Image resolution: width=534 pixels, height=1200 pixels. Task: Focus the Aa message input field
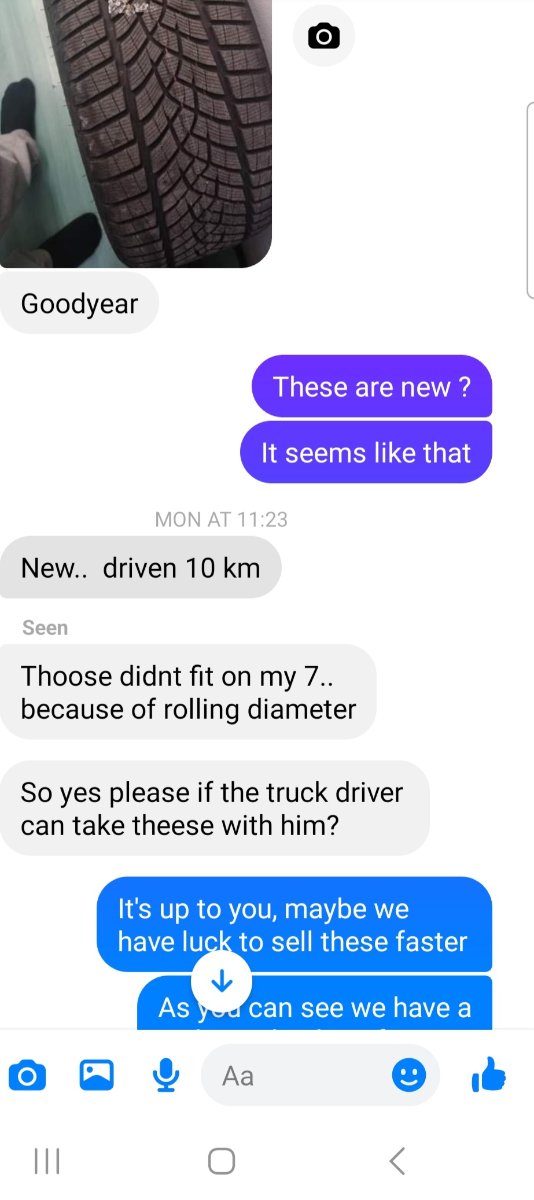tap(321, 1076)
